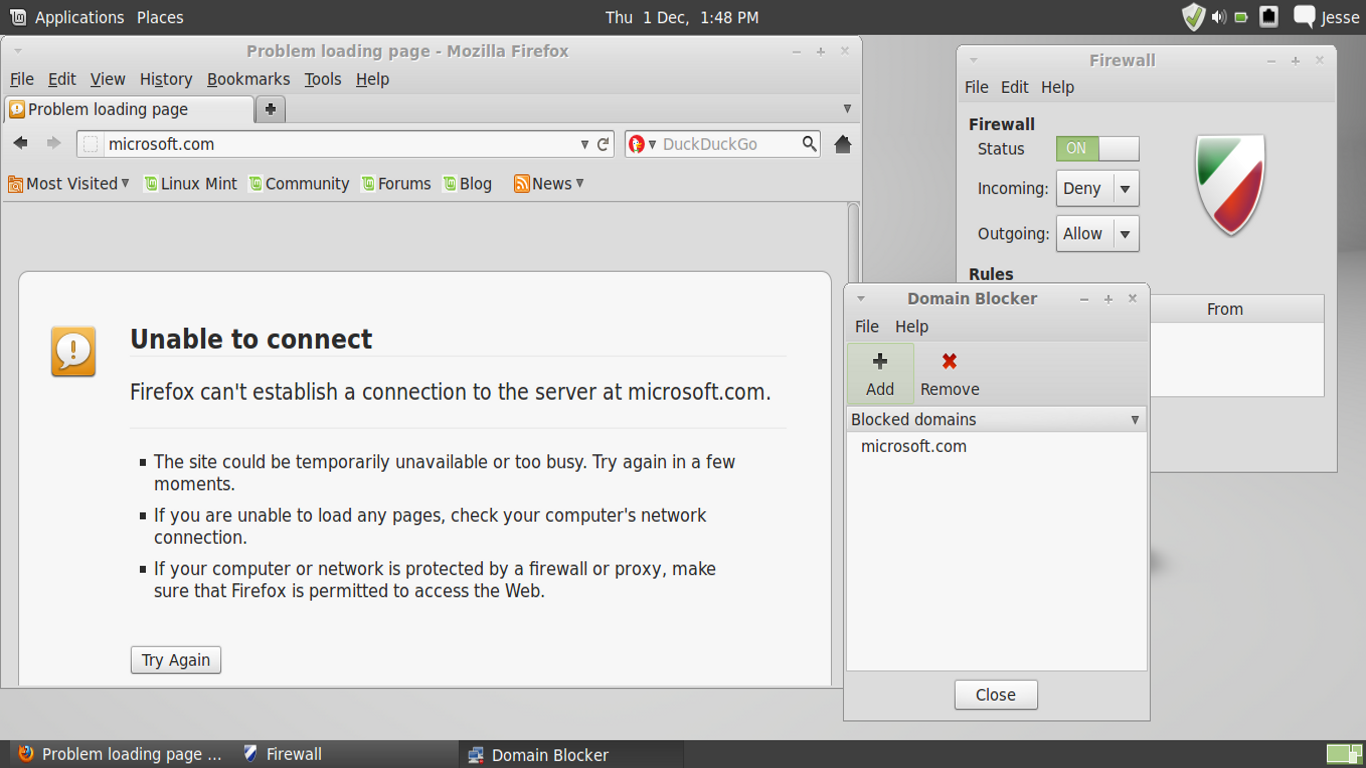Click the clock showing Thu 1 Dec
Screen dimensions: 1366x768
[682, 17]
